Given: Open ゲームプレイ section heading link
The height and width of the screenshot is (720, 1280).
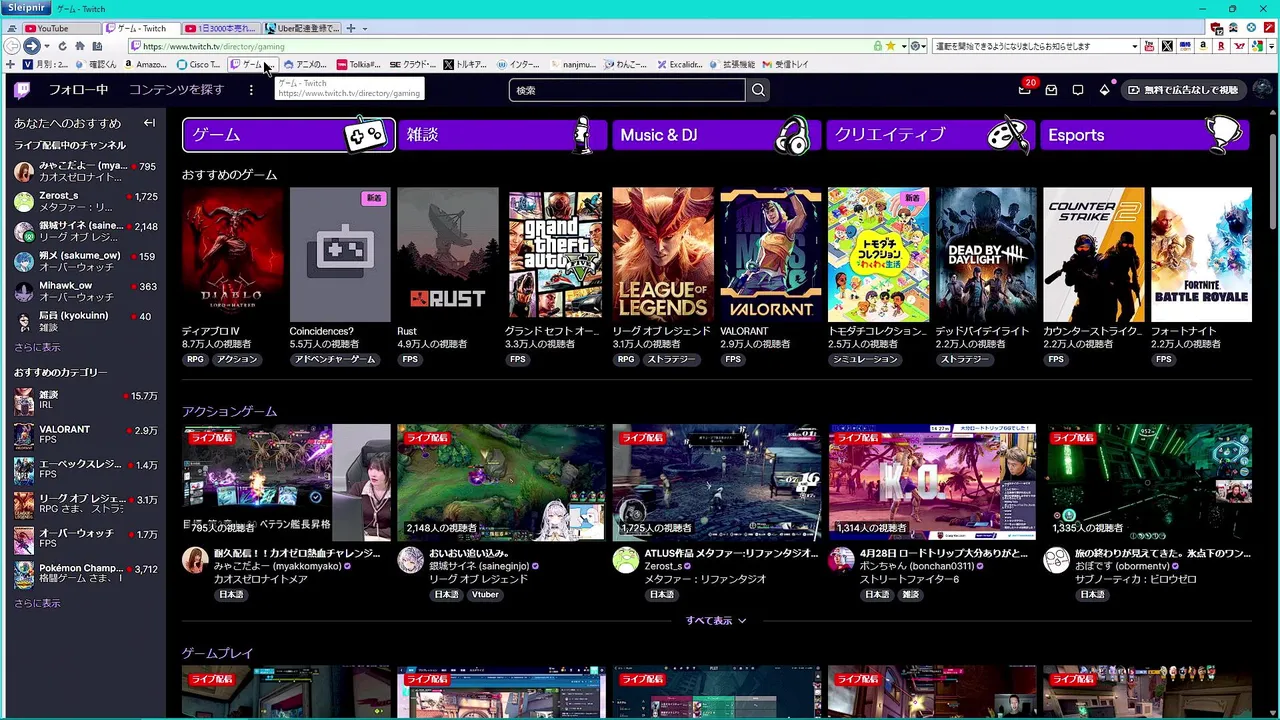Looking at the screenshot, I should click(x=217, y=653).
